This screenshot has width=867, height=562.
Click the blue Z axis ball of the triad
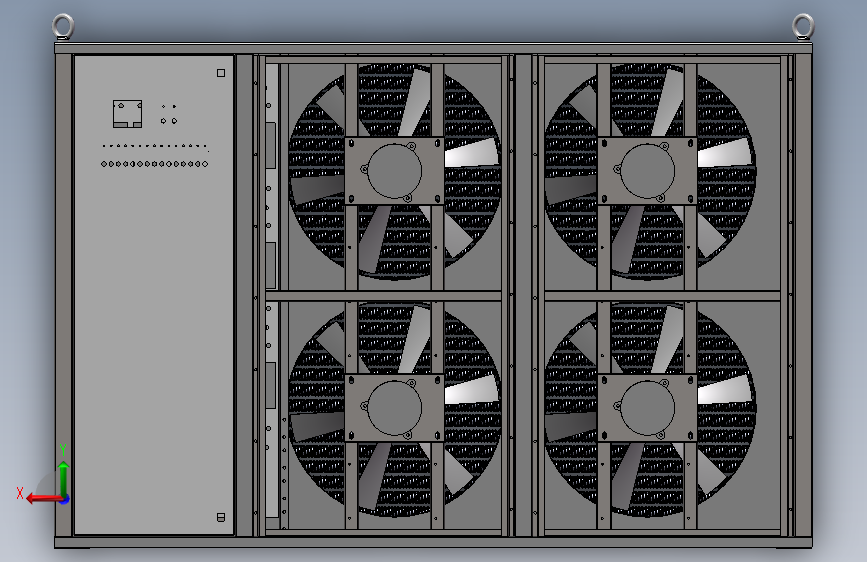(65, 499)
